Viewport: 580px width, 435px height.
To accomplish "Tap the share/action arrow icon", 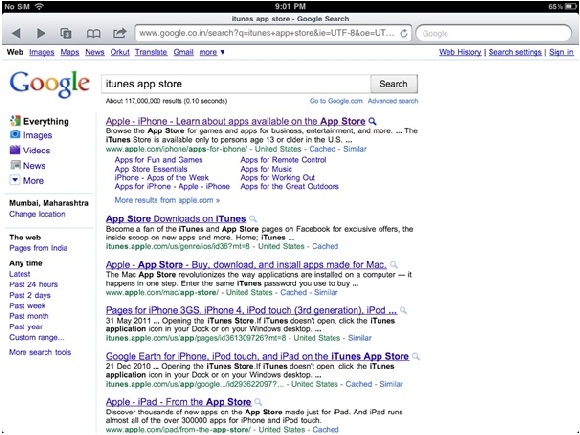I will 119,33.
